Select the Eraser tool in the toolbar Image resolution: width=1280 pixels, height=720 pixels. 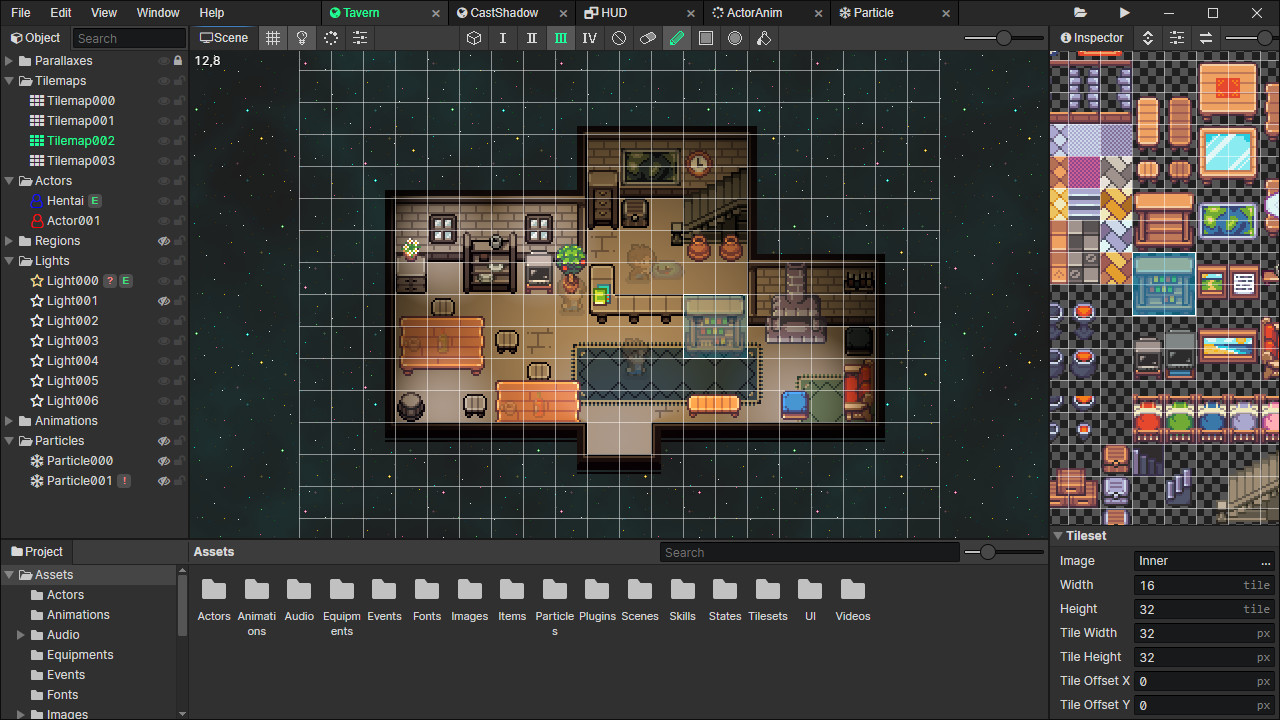(647, 37)
